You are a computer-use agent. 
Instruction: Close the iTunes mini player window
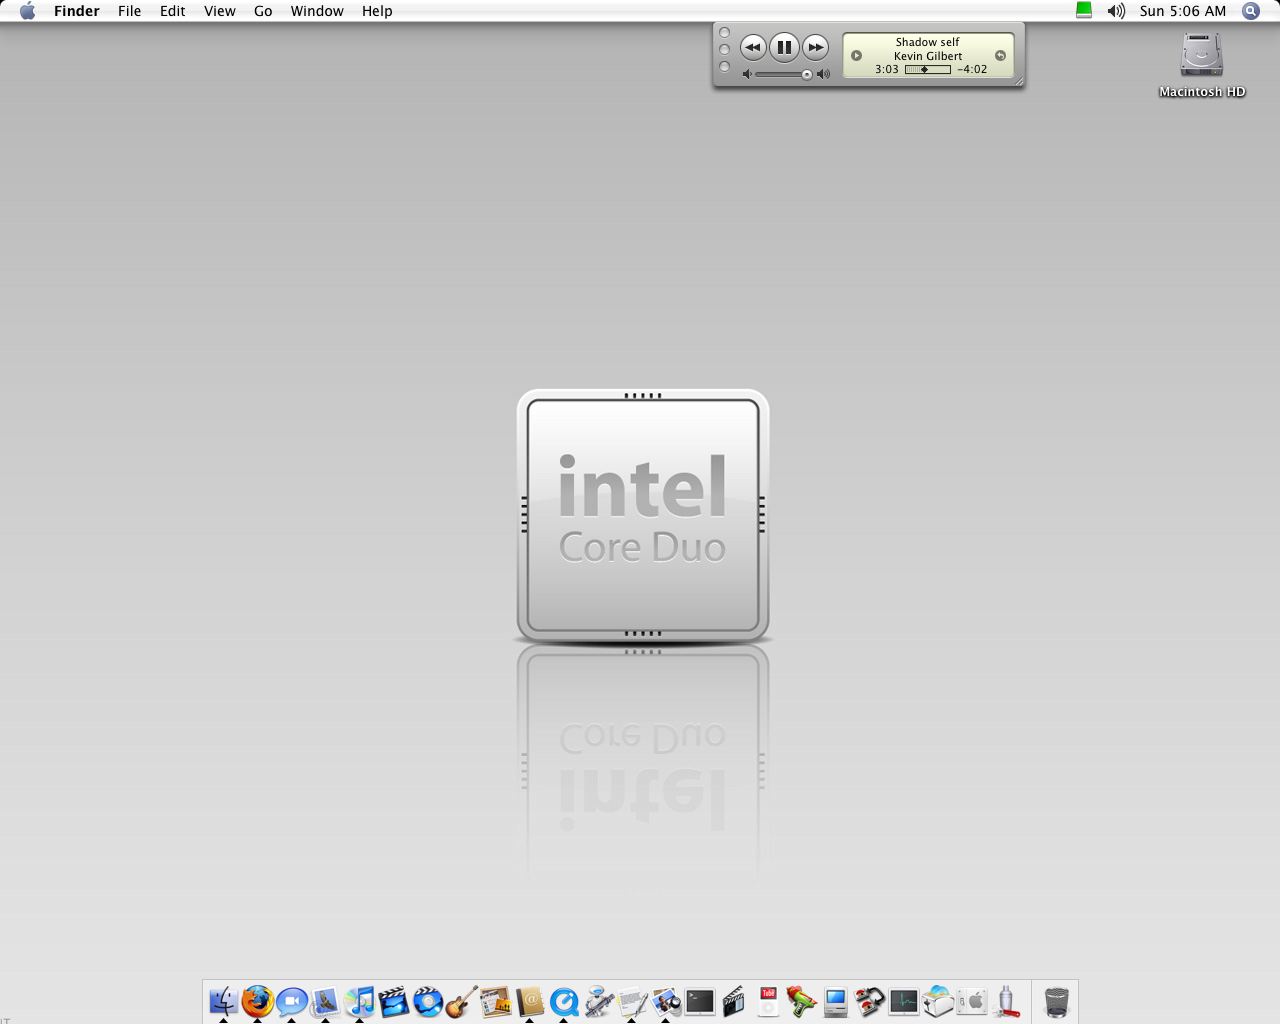725,33
